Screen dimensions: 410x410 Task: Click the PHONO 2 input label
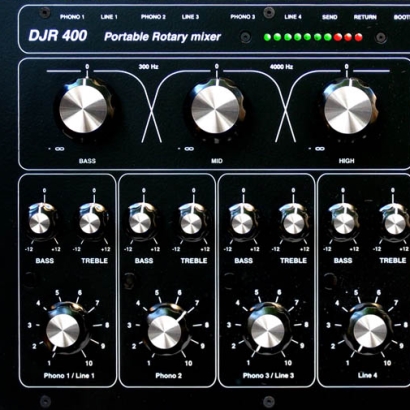coord(153,17)
